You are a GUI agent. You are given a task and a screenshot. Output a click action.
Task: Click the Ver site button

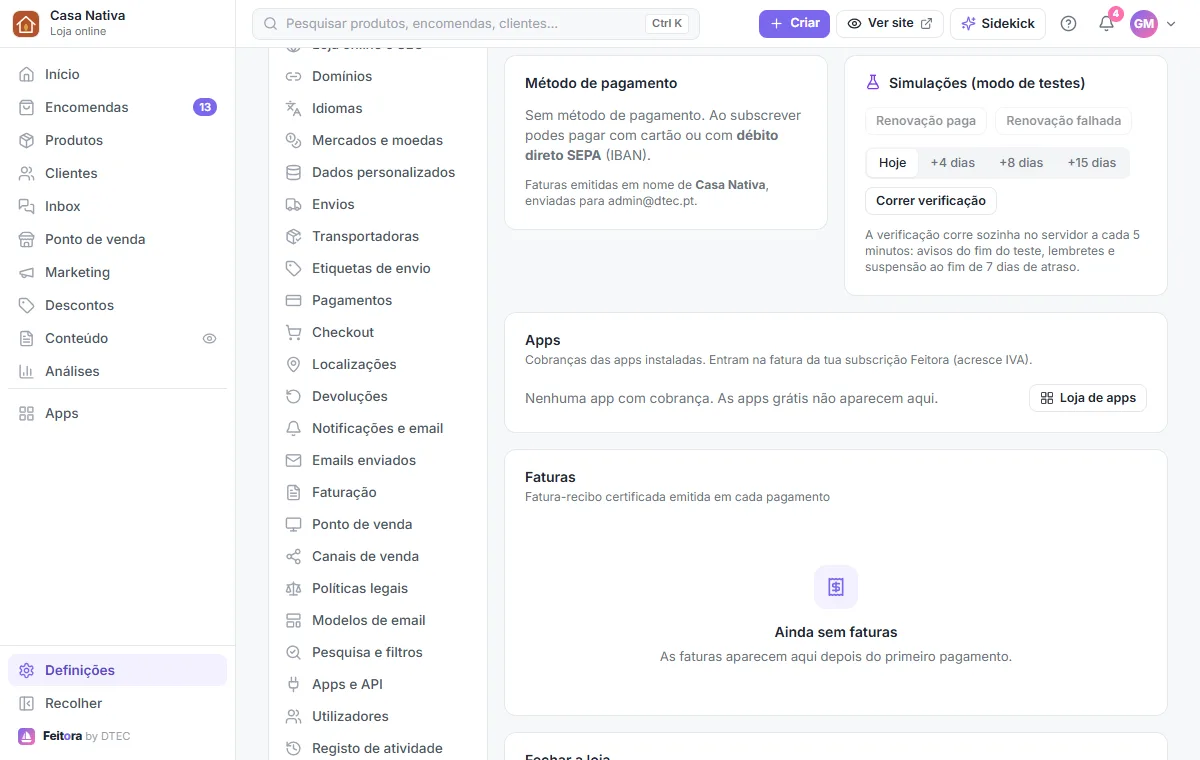point(890,23)
